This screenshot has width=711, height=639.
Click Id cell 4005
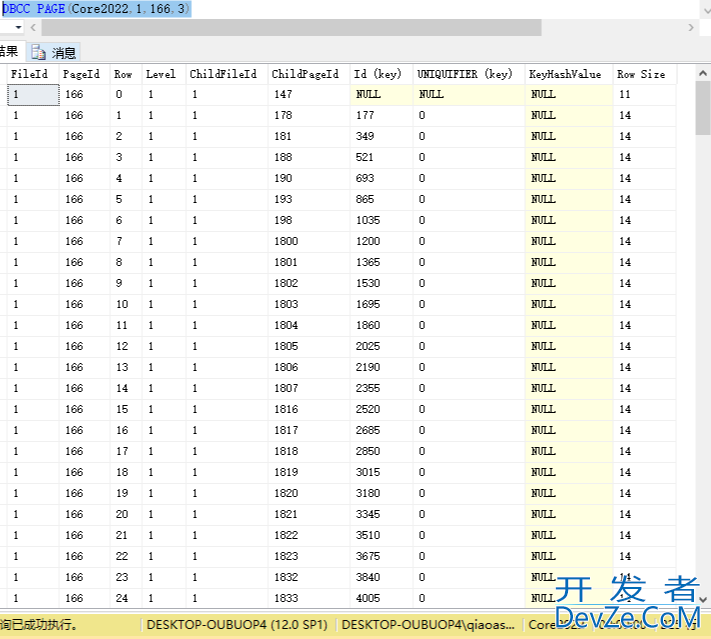coord(381,598)
